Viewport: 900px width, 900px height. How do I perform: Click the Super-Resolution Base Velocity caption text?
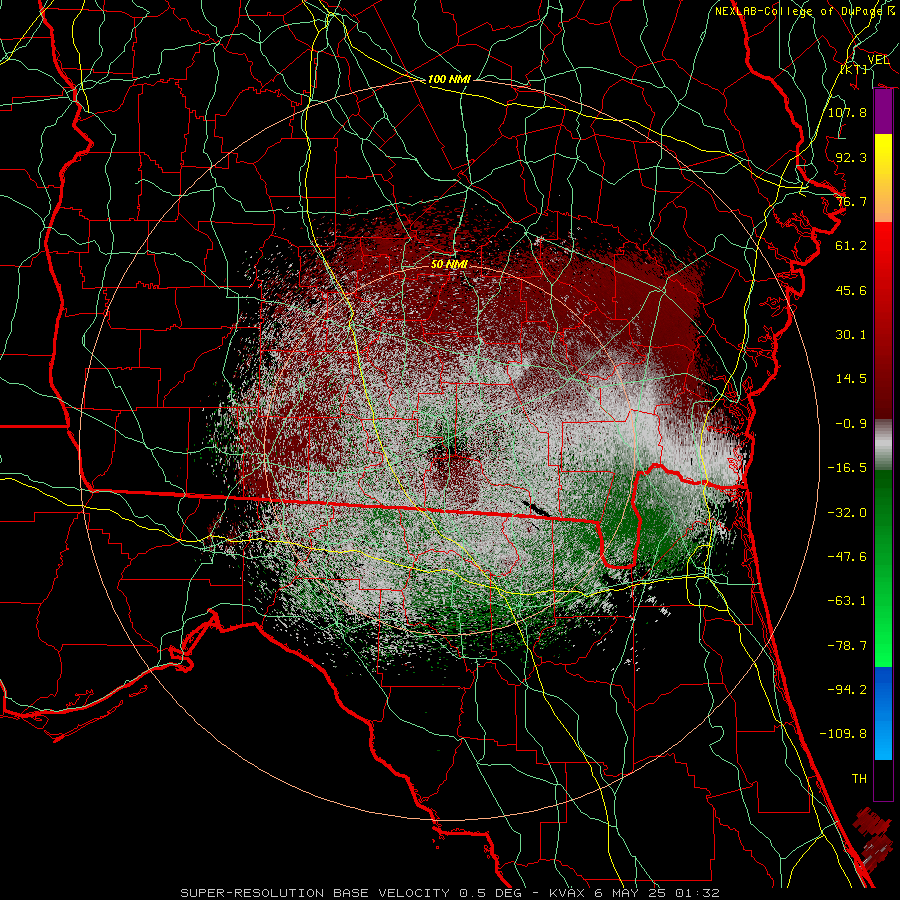click(449, 893)
